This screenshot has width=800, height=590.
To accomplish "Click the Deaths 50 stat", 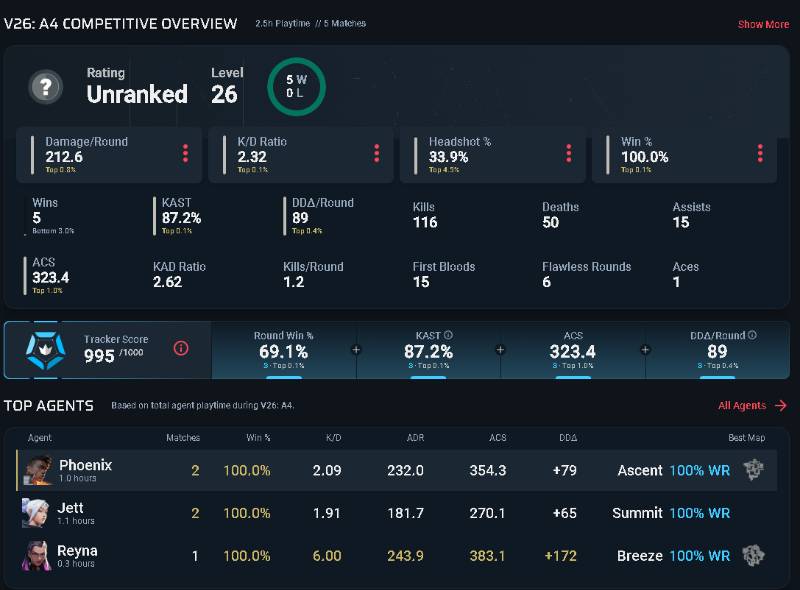I will coord(560,215).
